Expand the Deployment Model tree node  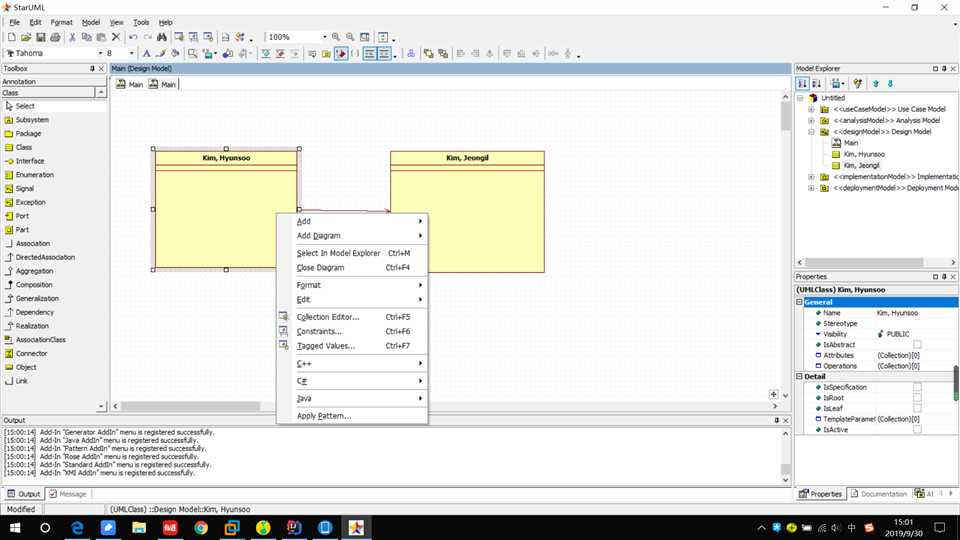[811, 188]
